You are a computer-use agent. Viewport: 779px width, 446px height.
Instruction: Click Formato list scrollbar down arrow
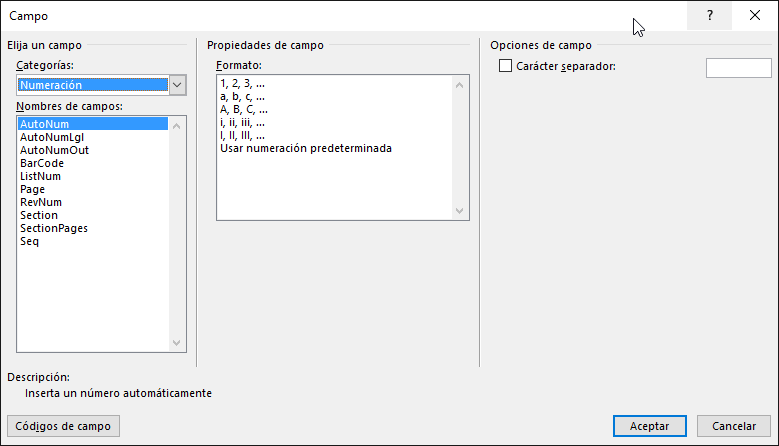[x=461, y=211]
